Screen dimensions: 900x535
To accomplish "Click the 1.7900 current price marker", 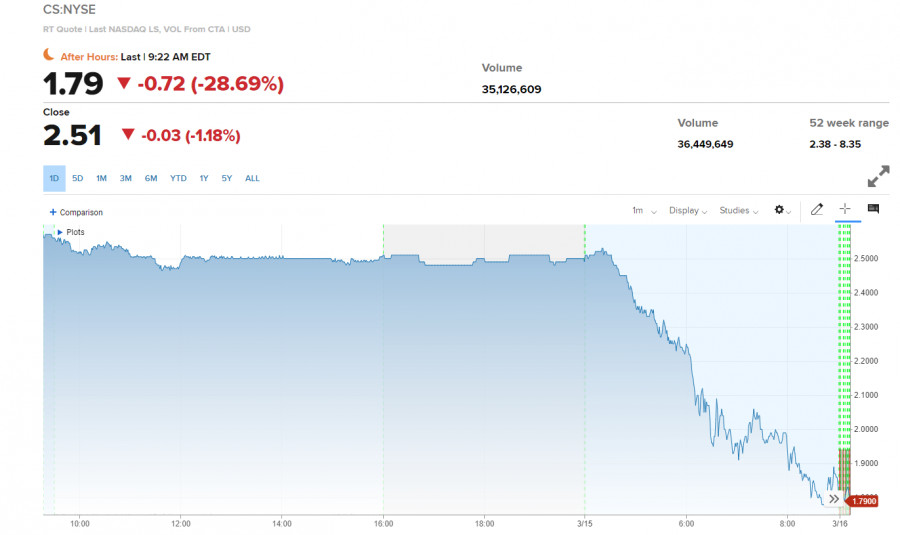I will click(862, 501).
